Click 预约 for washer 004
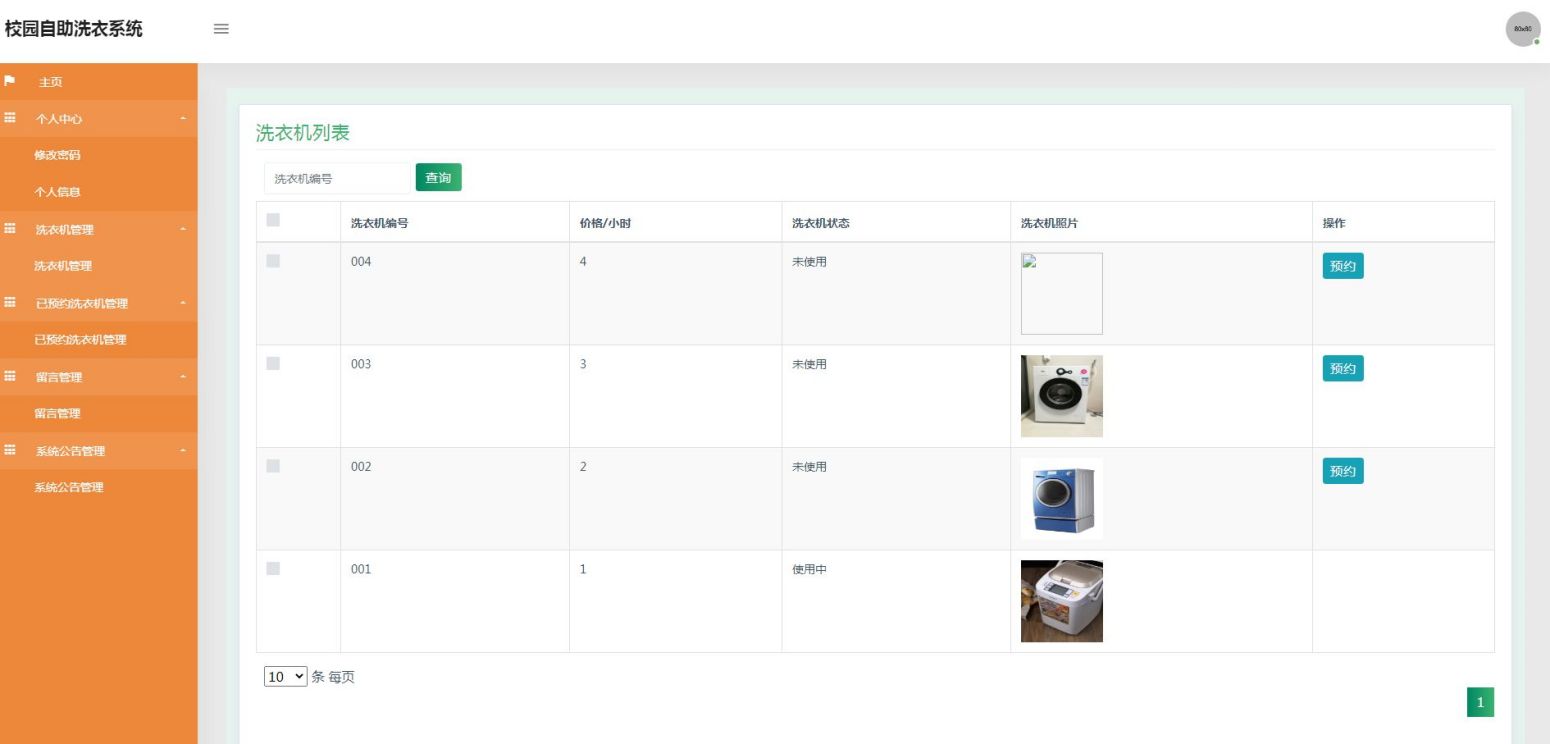 click(x=1343, y=266)
